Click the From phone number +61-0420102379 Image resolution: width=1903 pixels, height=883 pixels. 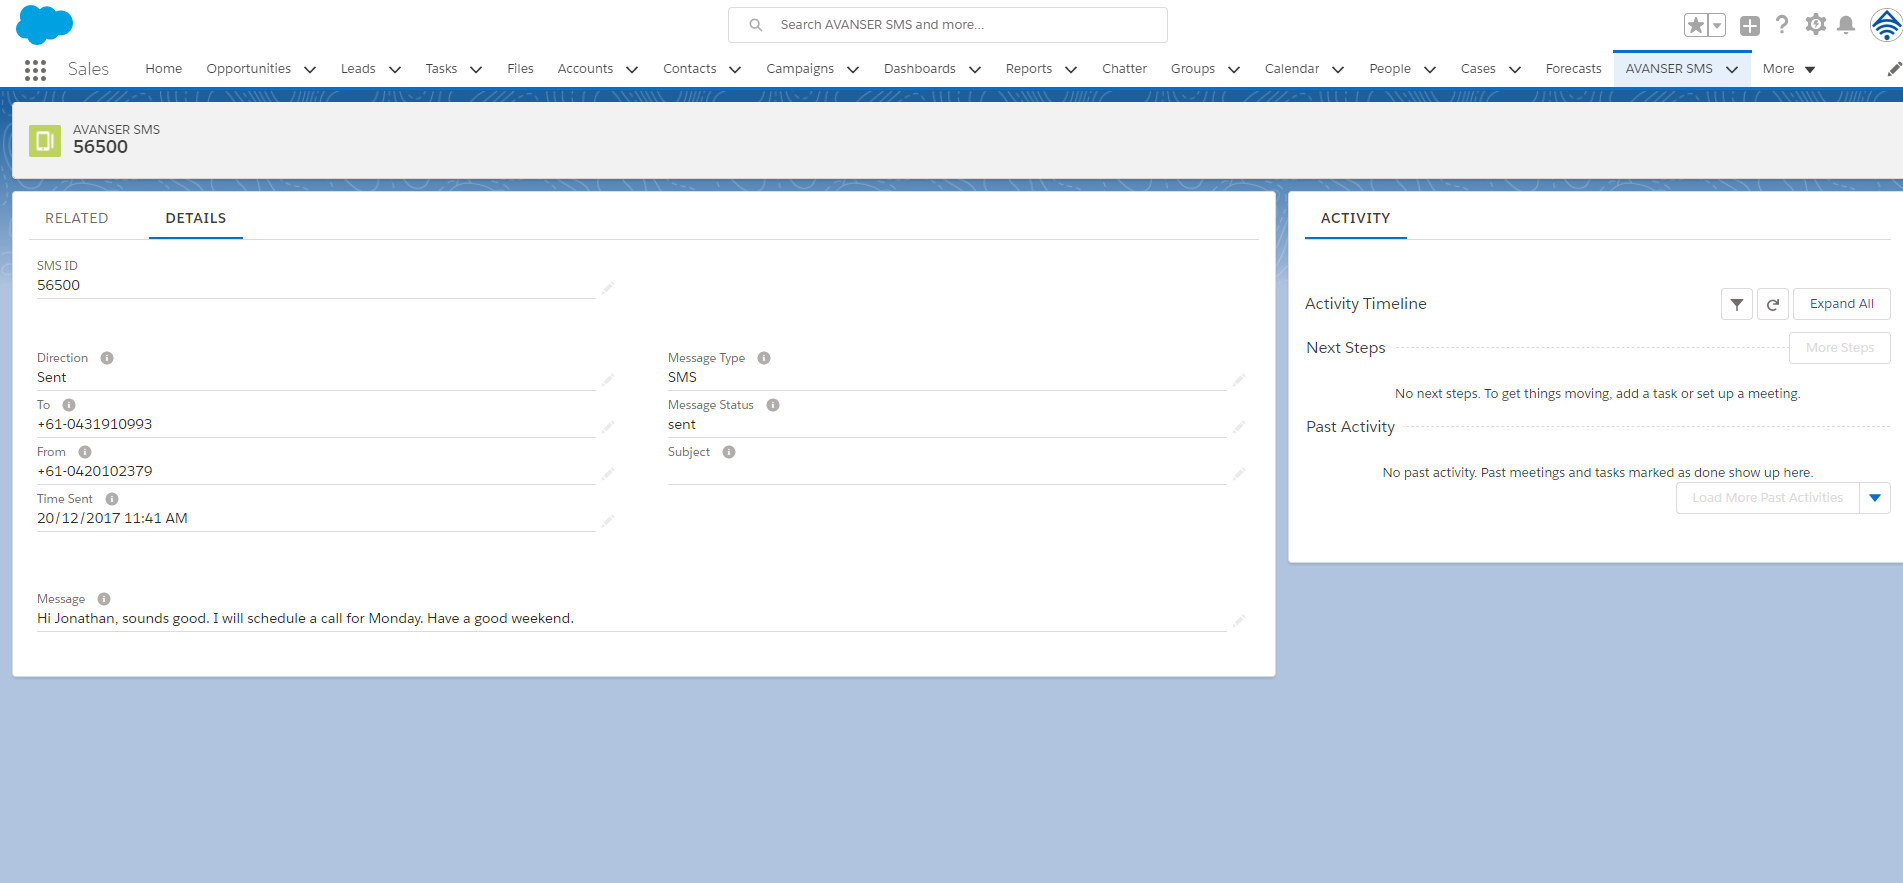click(95, 471)
